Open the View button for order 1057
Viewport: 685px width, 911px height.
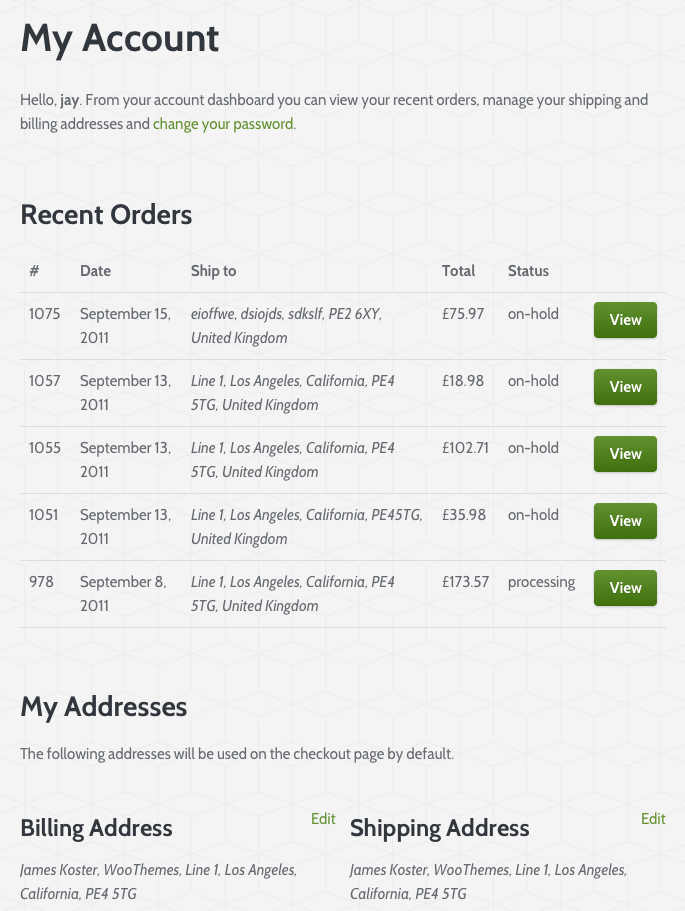(625, 387)
